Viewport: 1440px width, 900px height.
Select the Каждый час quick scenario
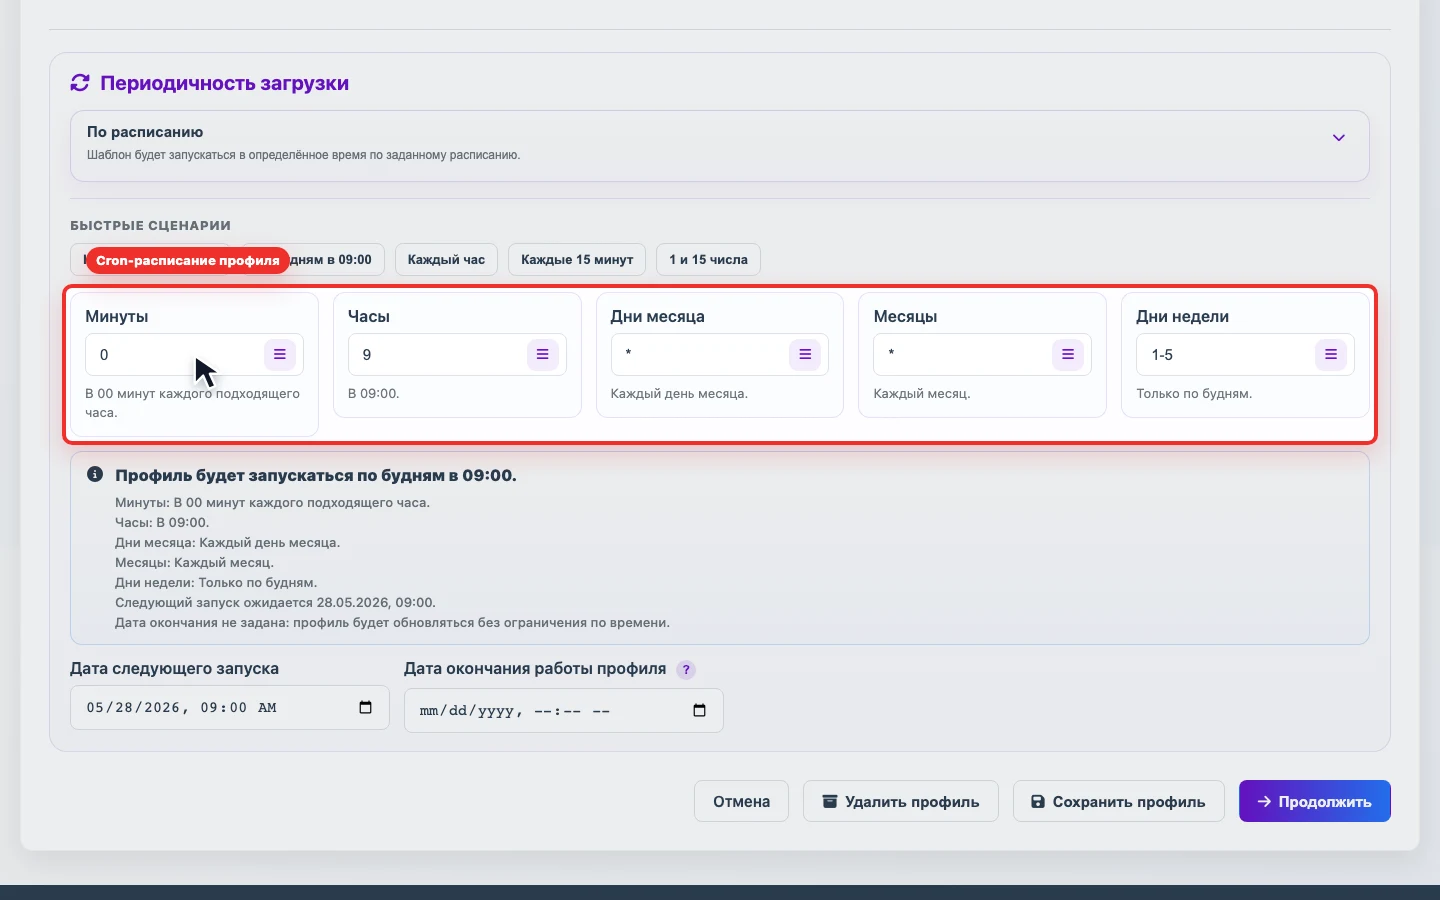tap(446, 260)
